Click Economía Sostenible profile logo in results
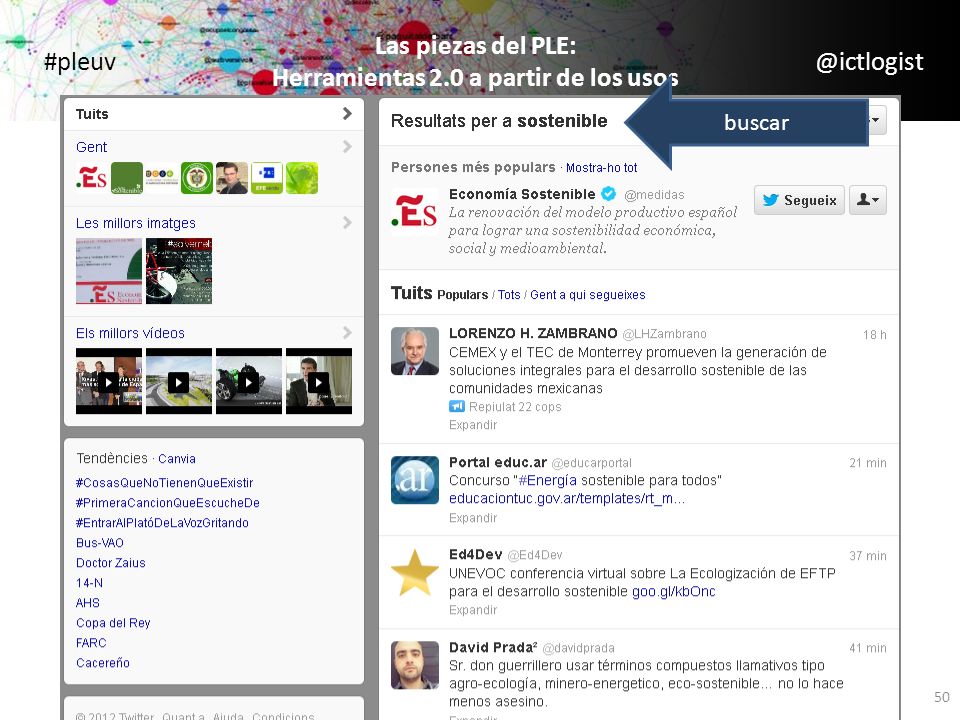The image size is (960, 720). 414,211
